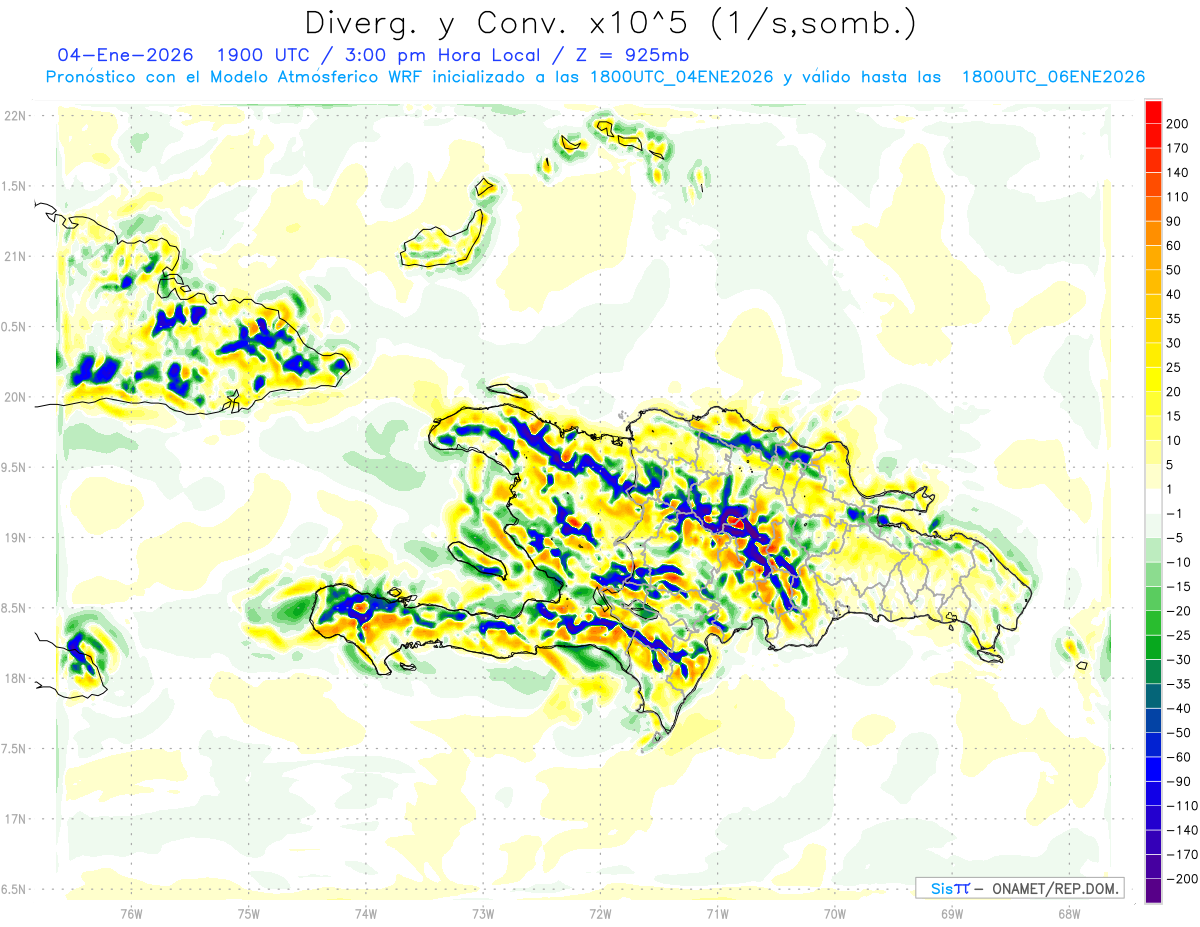Click the positive '200' color bar value
Viewport: 1200px width, 927px height.
click(1179, 123)
